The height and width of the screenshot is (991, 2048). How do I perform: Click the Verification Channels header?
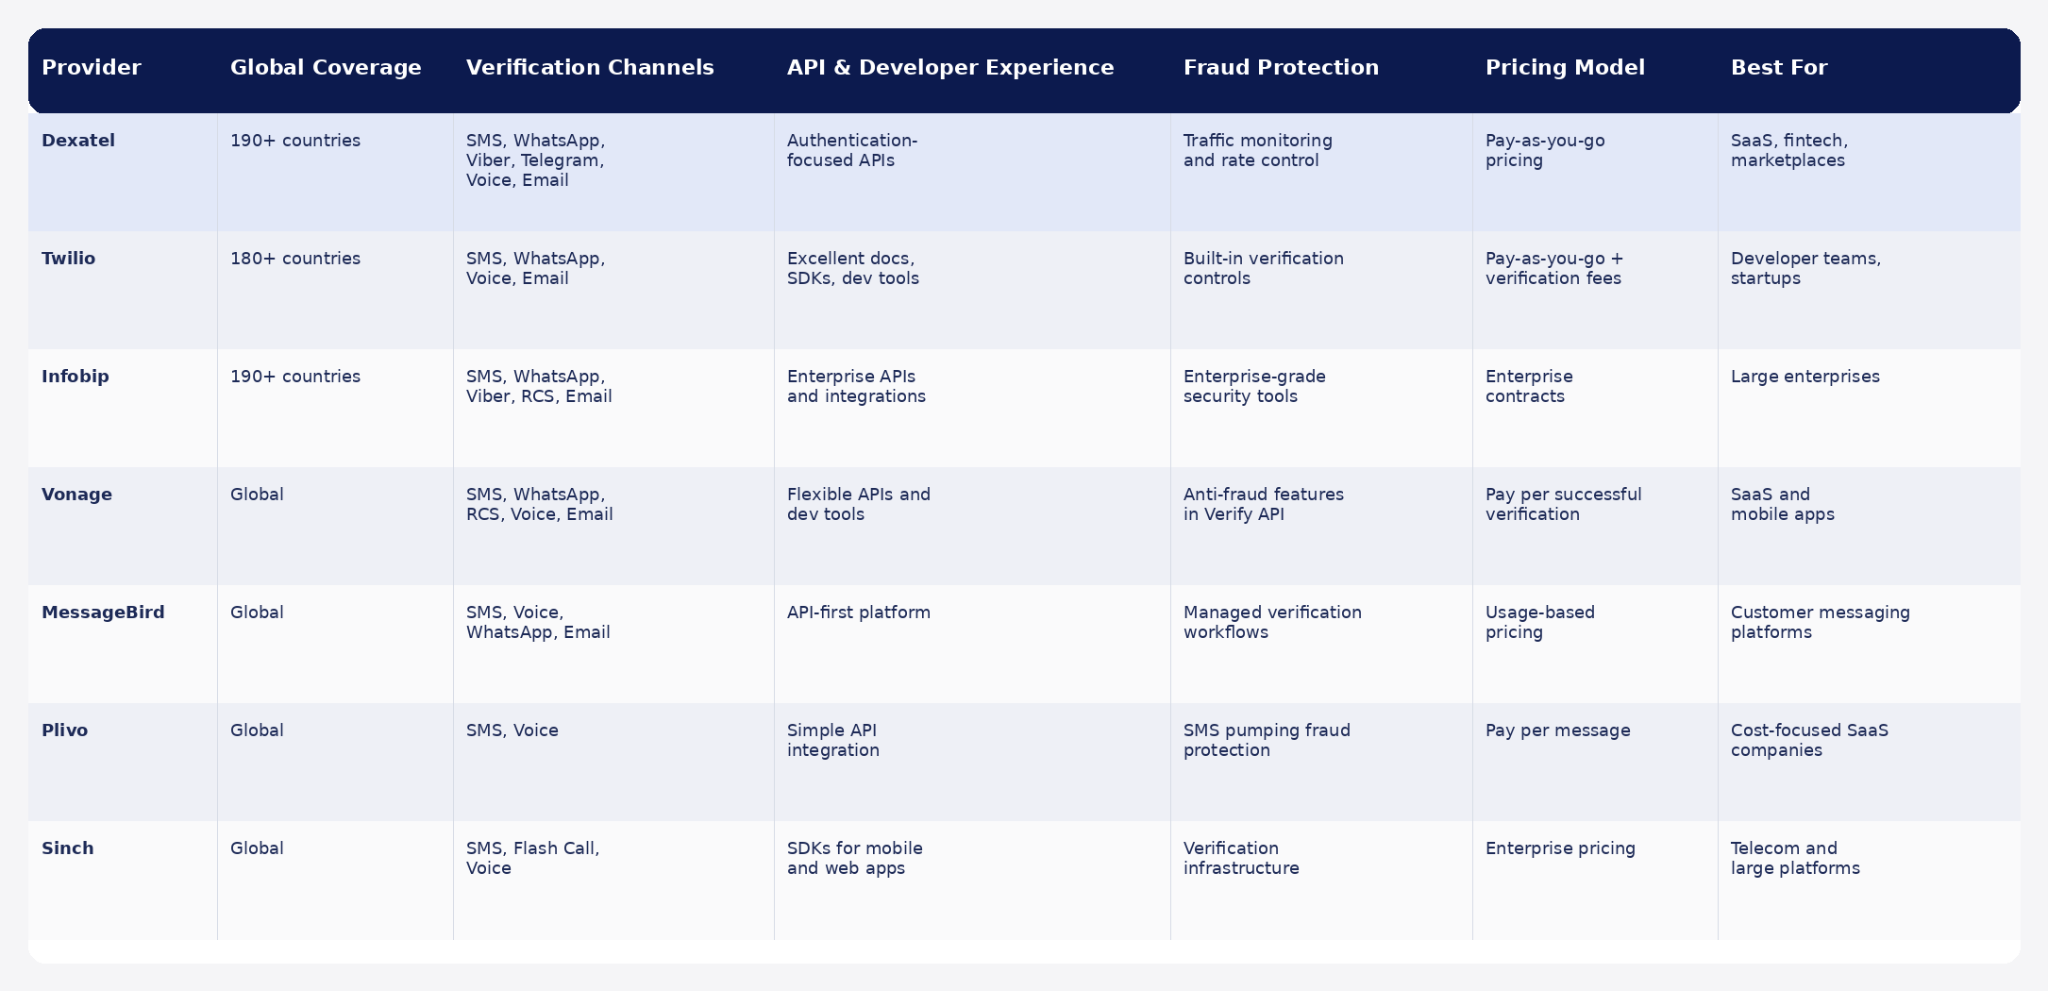[590, 67]
